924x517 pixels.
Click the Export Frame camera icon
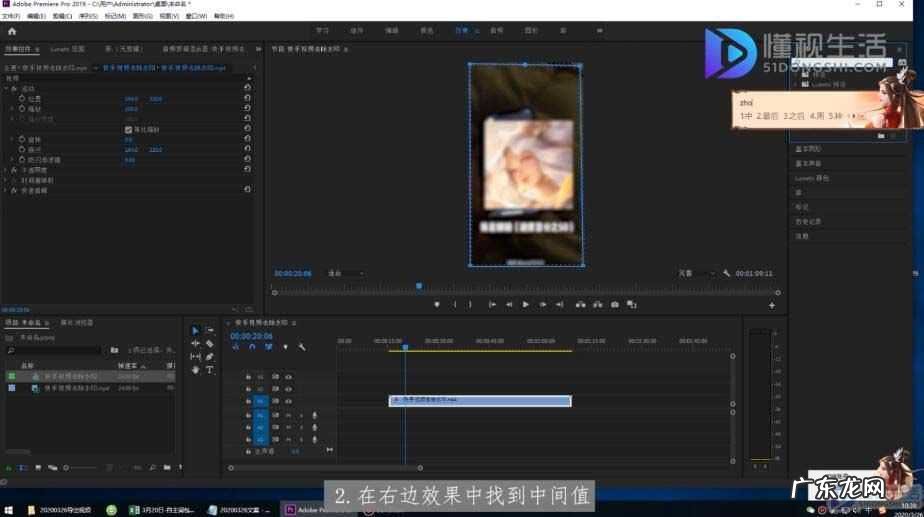(615, 304)
